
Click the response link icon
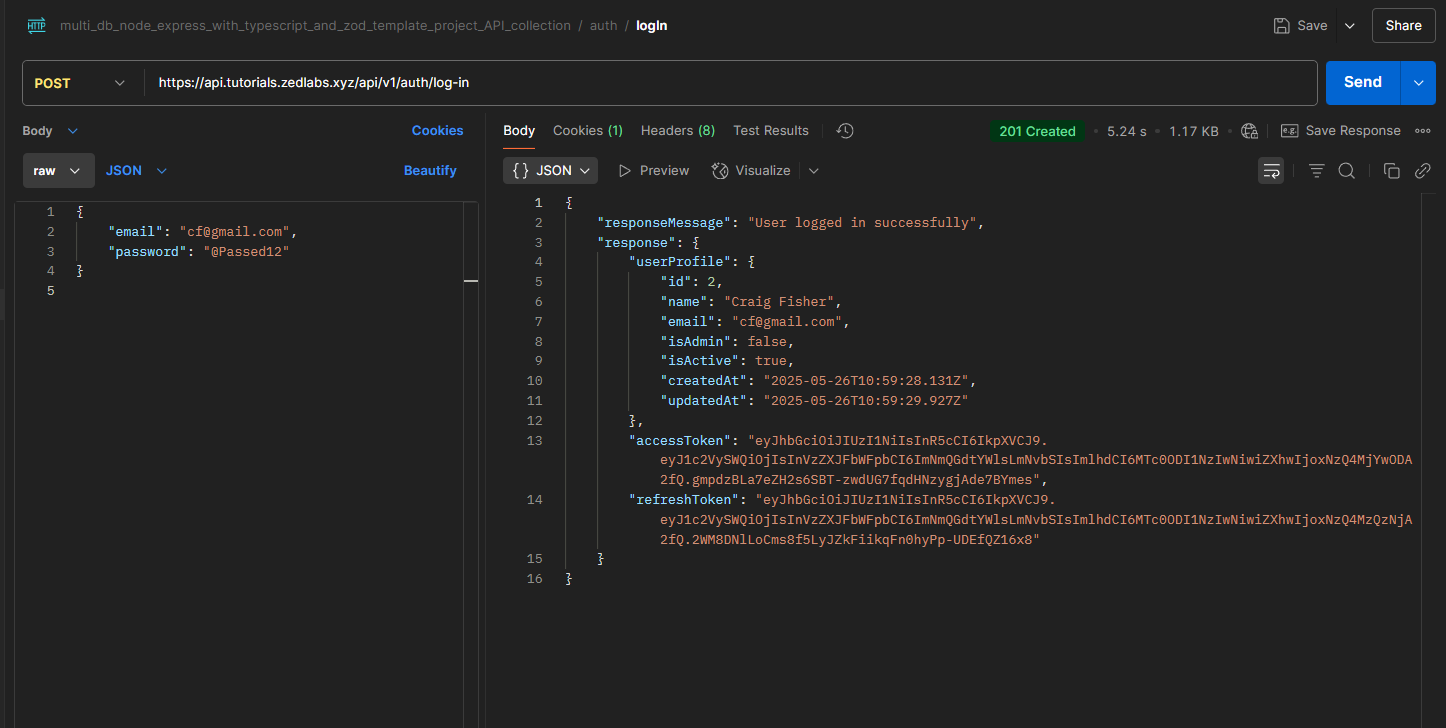coord(1422,171)
